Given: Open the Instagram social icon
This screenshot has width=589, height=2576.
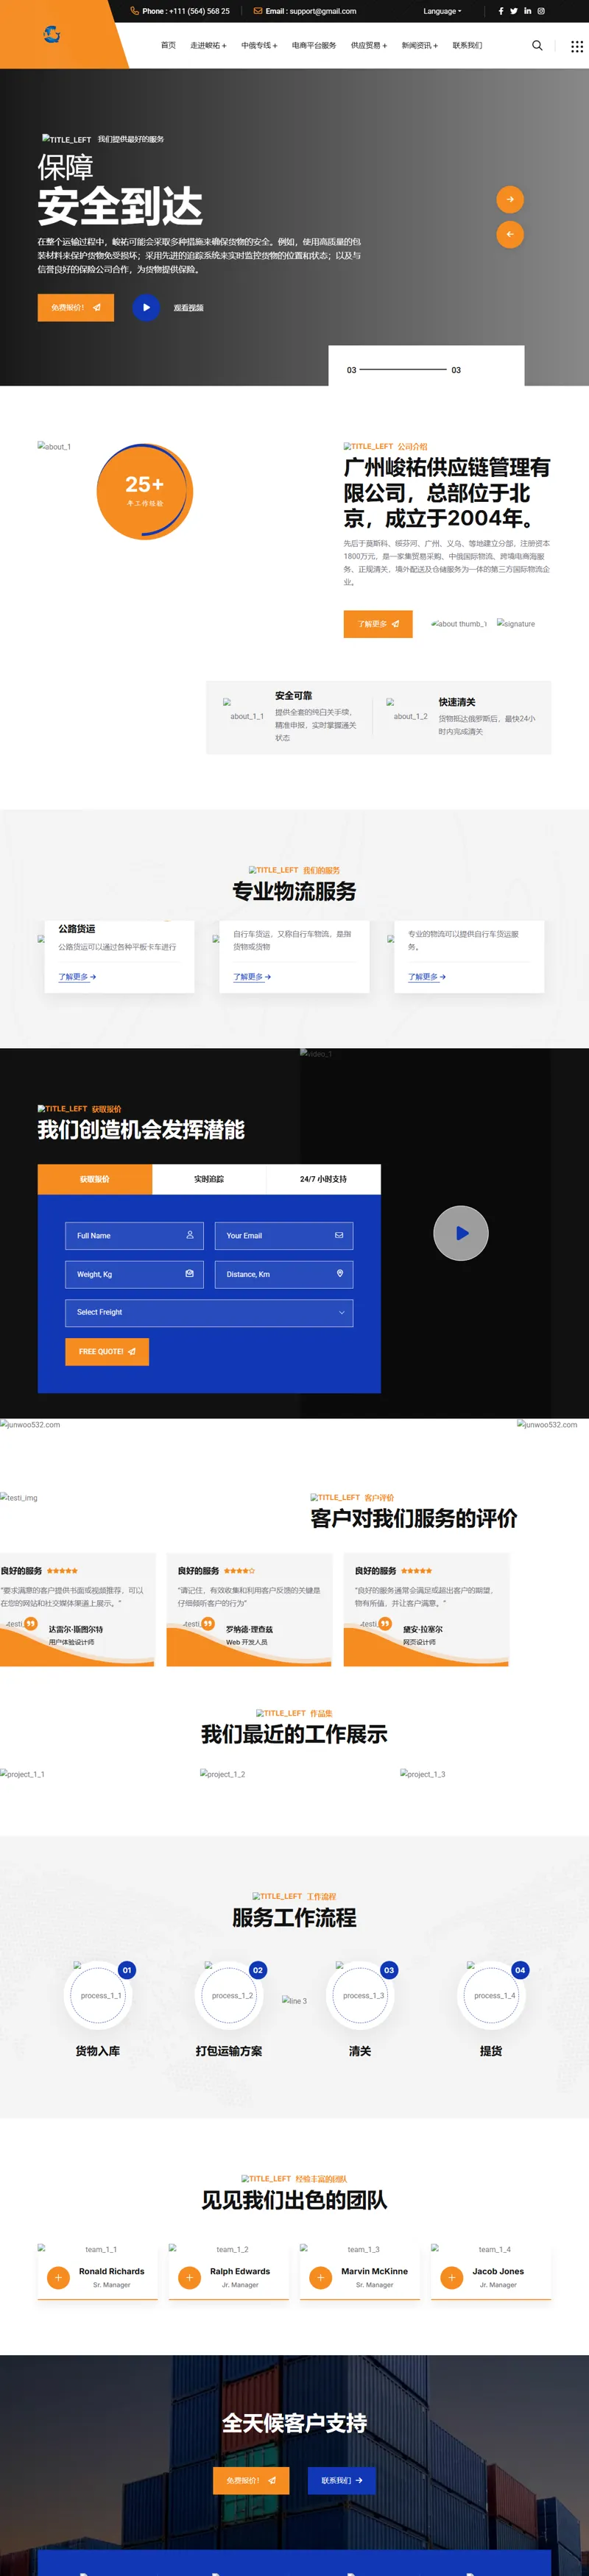Looking at the screenshot, I should (x=541, y=11).
